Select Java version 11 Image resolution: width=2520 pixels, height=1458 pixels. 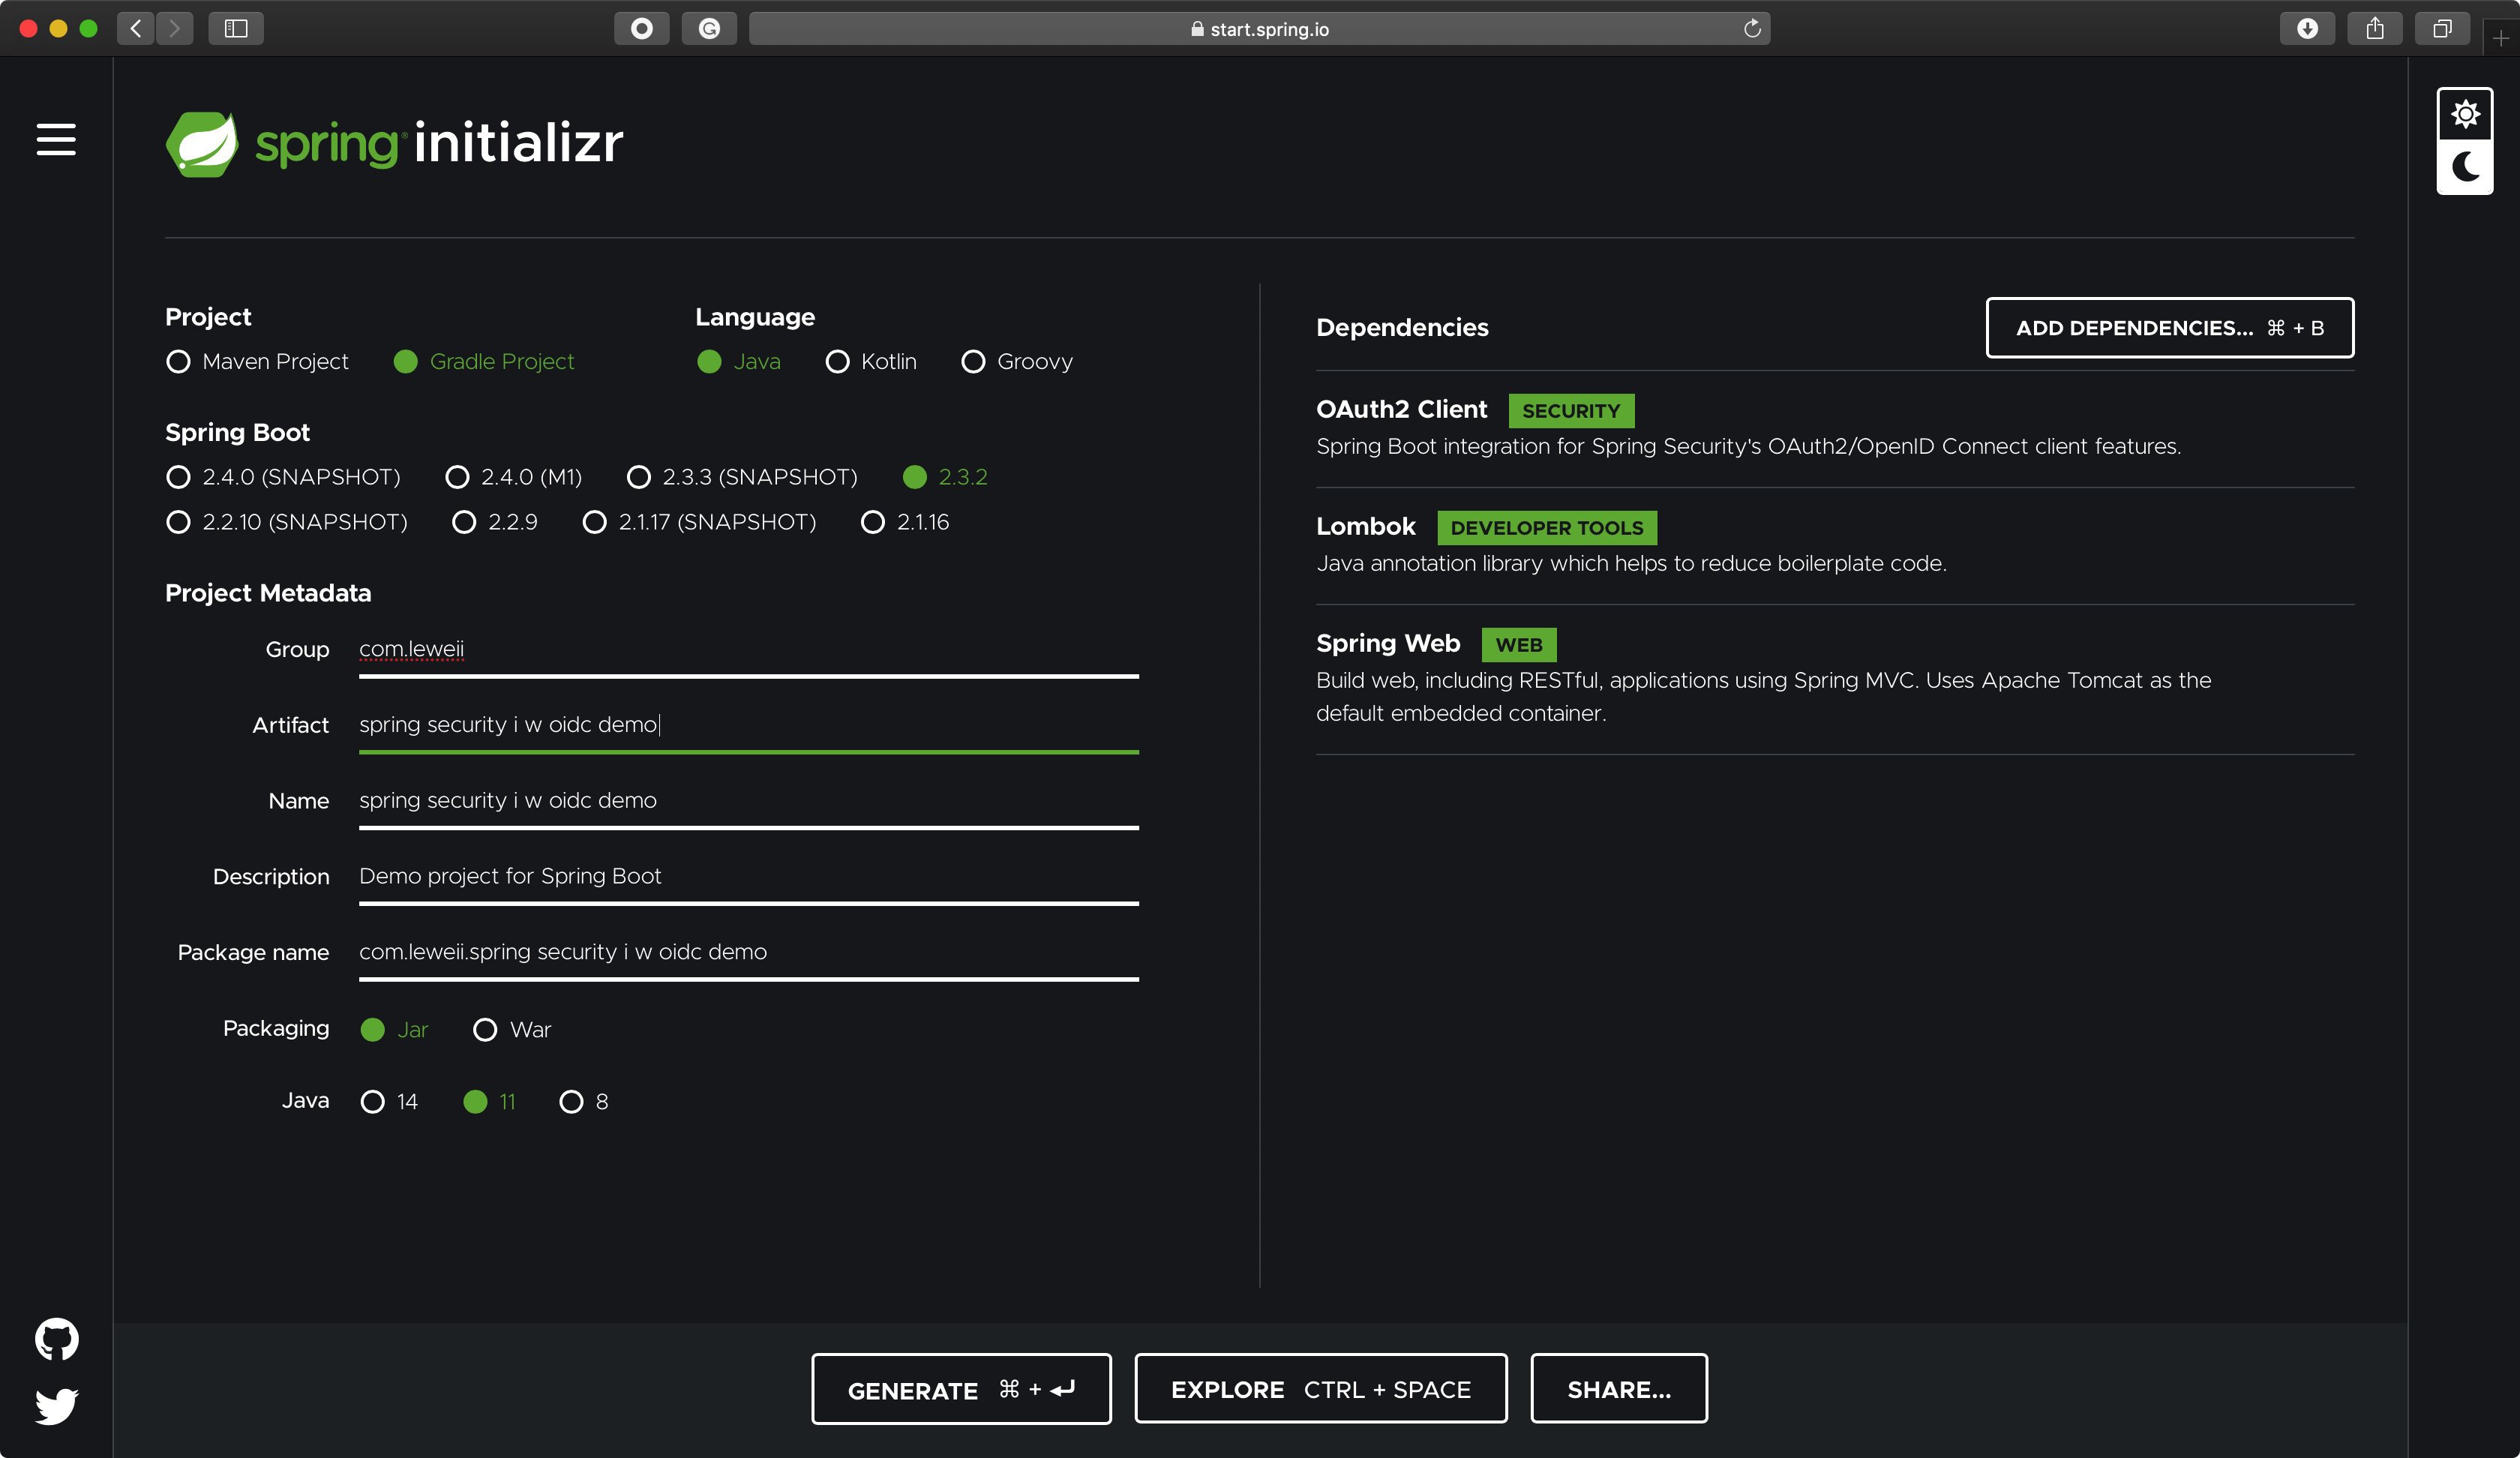point(490,1101)
